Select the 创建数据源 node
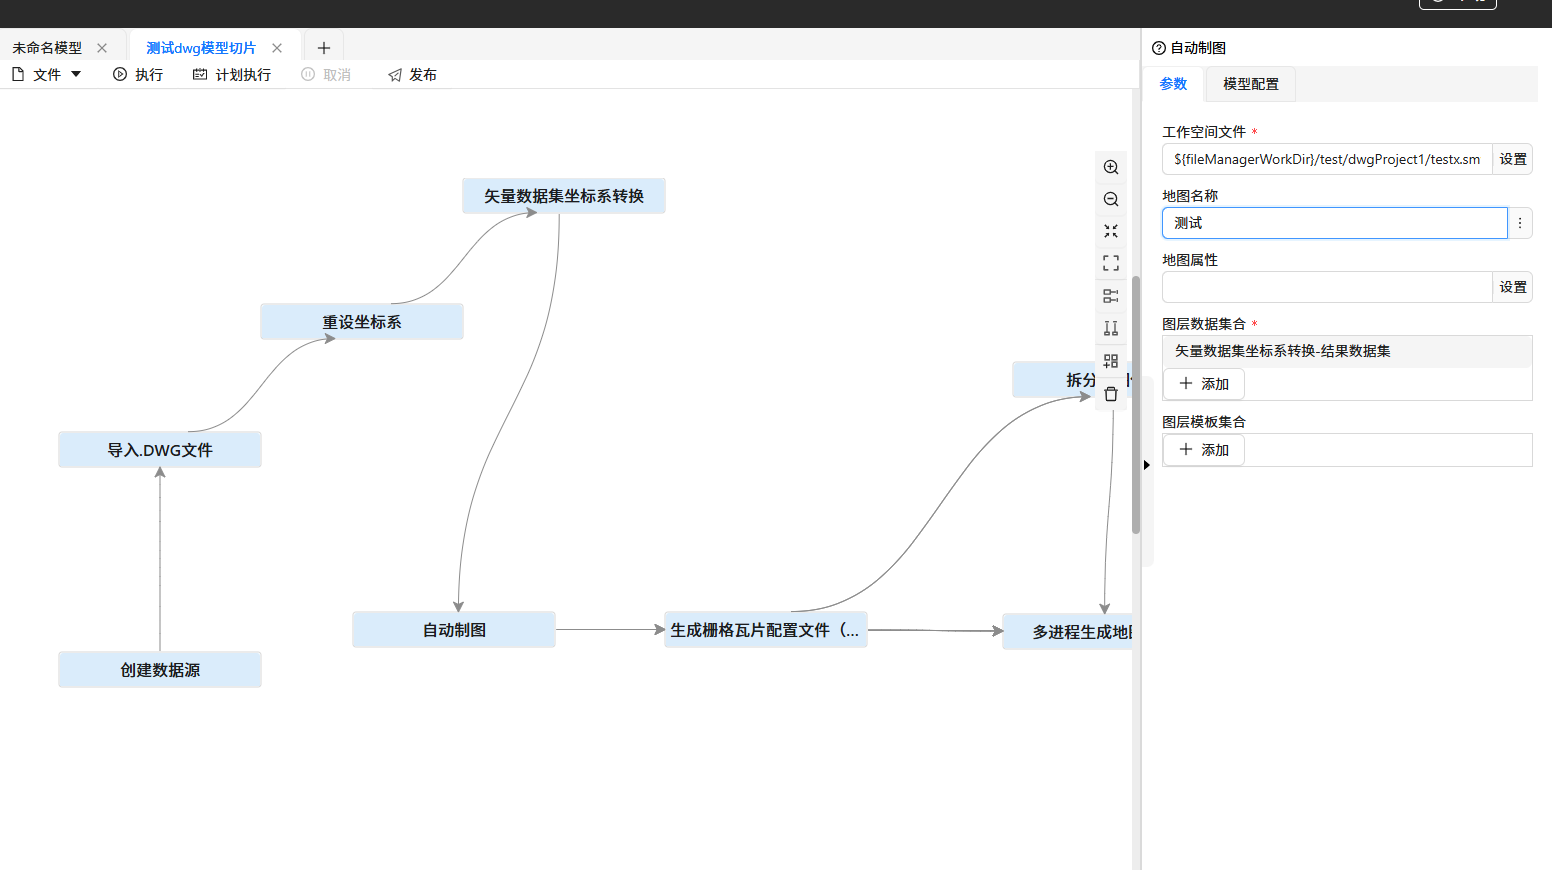 tap(160, 670)
